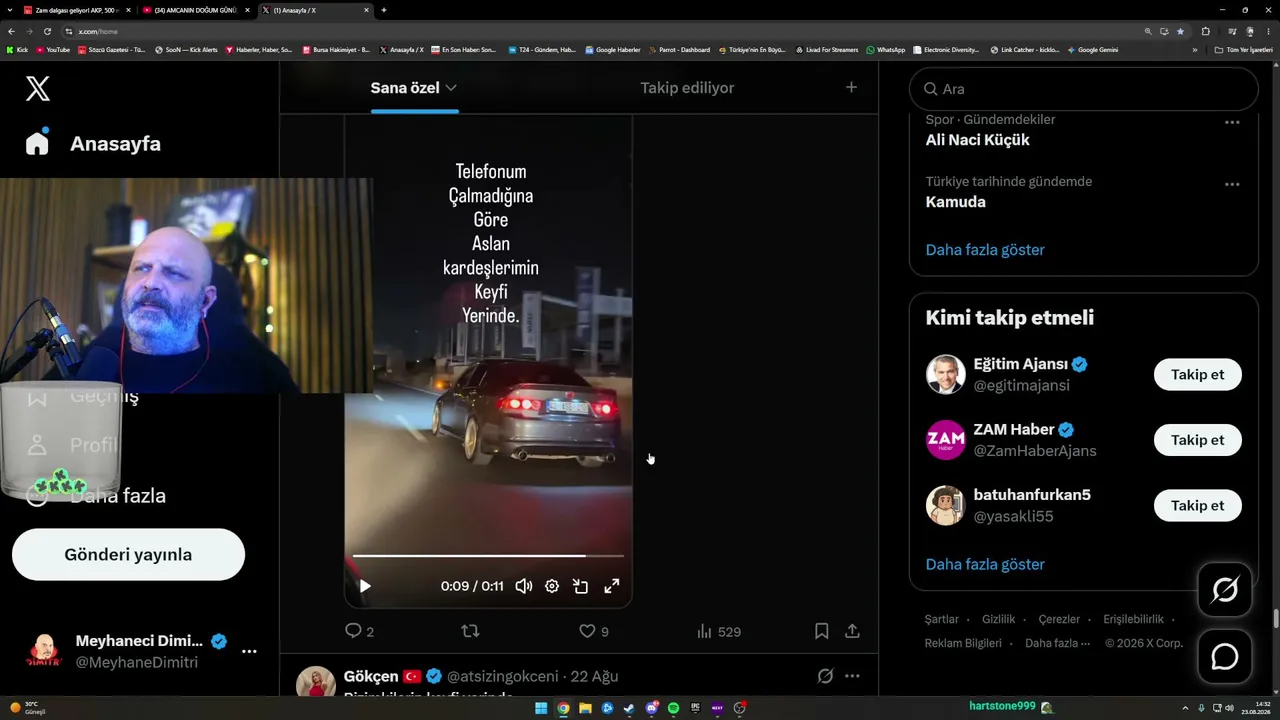Switch to the Zam dalgası geliyor browser tab
This screenshot has height=720, width=1280.
75,10
